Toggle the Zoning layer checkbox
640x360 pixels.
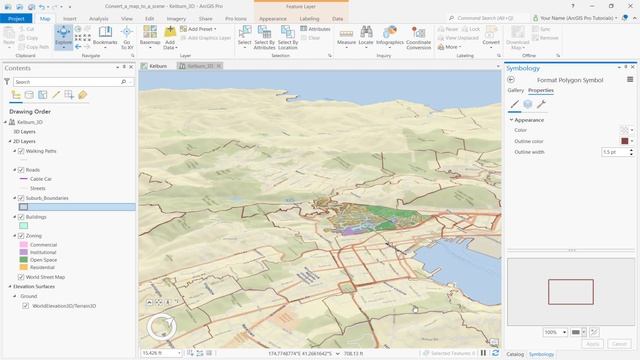(21, 236)
